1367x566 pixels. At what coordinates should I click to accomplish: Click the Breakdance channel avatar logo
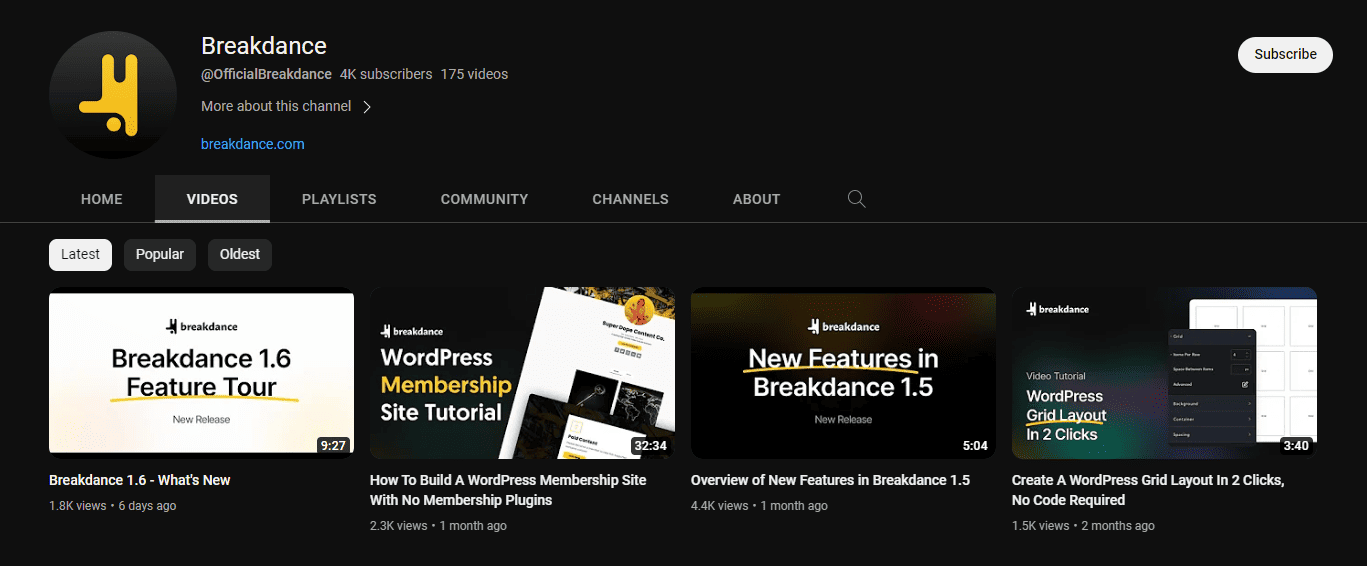click(112, 95)
